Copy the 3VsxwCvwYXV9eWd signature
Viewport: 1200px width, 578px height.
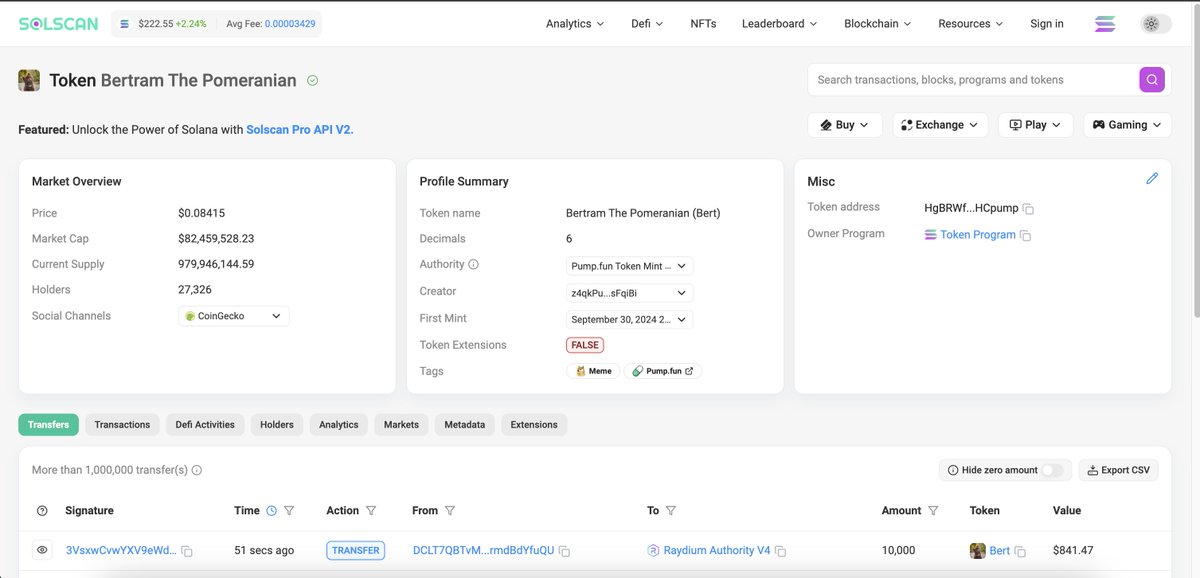187,551
